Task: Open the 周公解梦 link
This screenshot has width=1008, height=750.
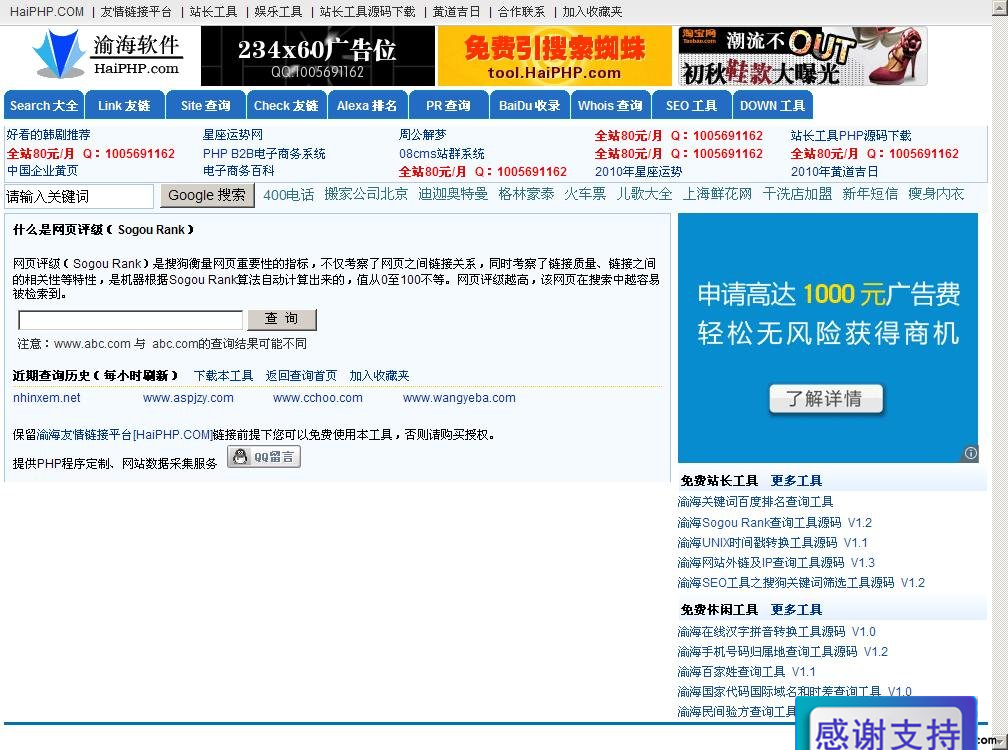Action: (x=422, y=135)
